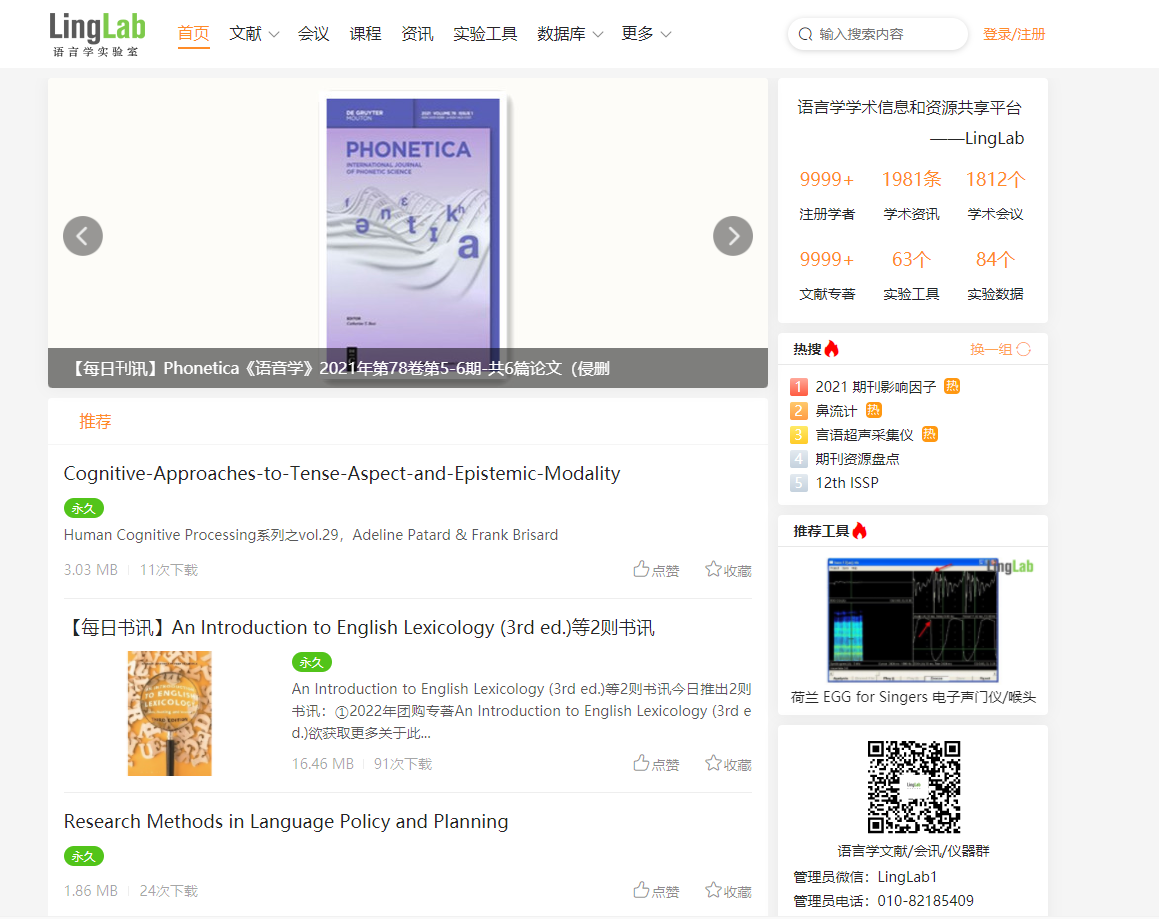Favorite the Cognitive Approaches book entry
Viewport: 1159px width, 919px height.
[x=728, y=570]
